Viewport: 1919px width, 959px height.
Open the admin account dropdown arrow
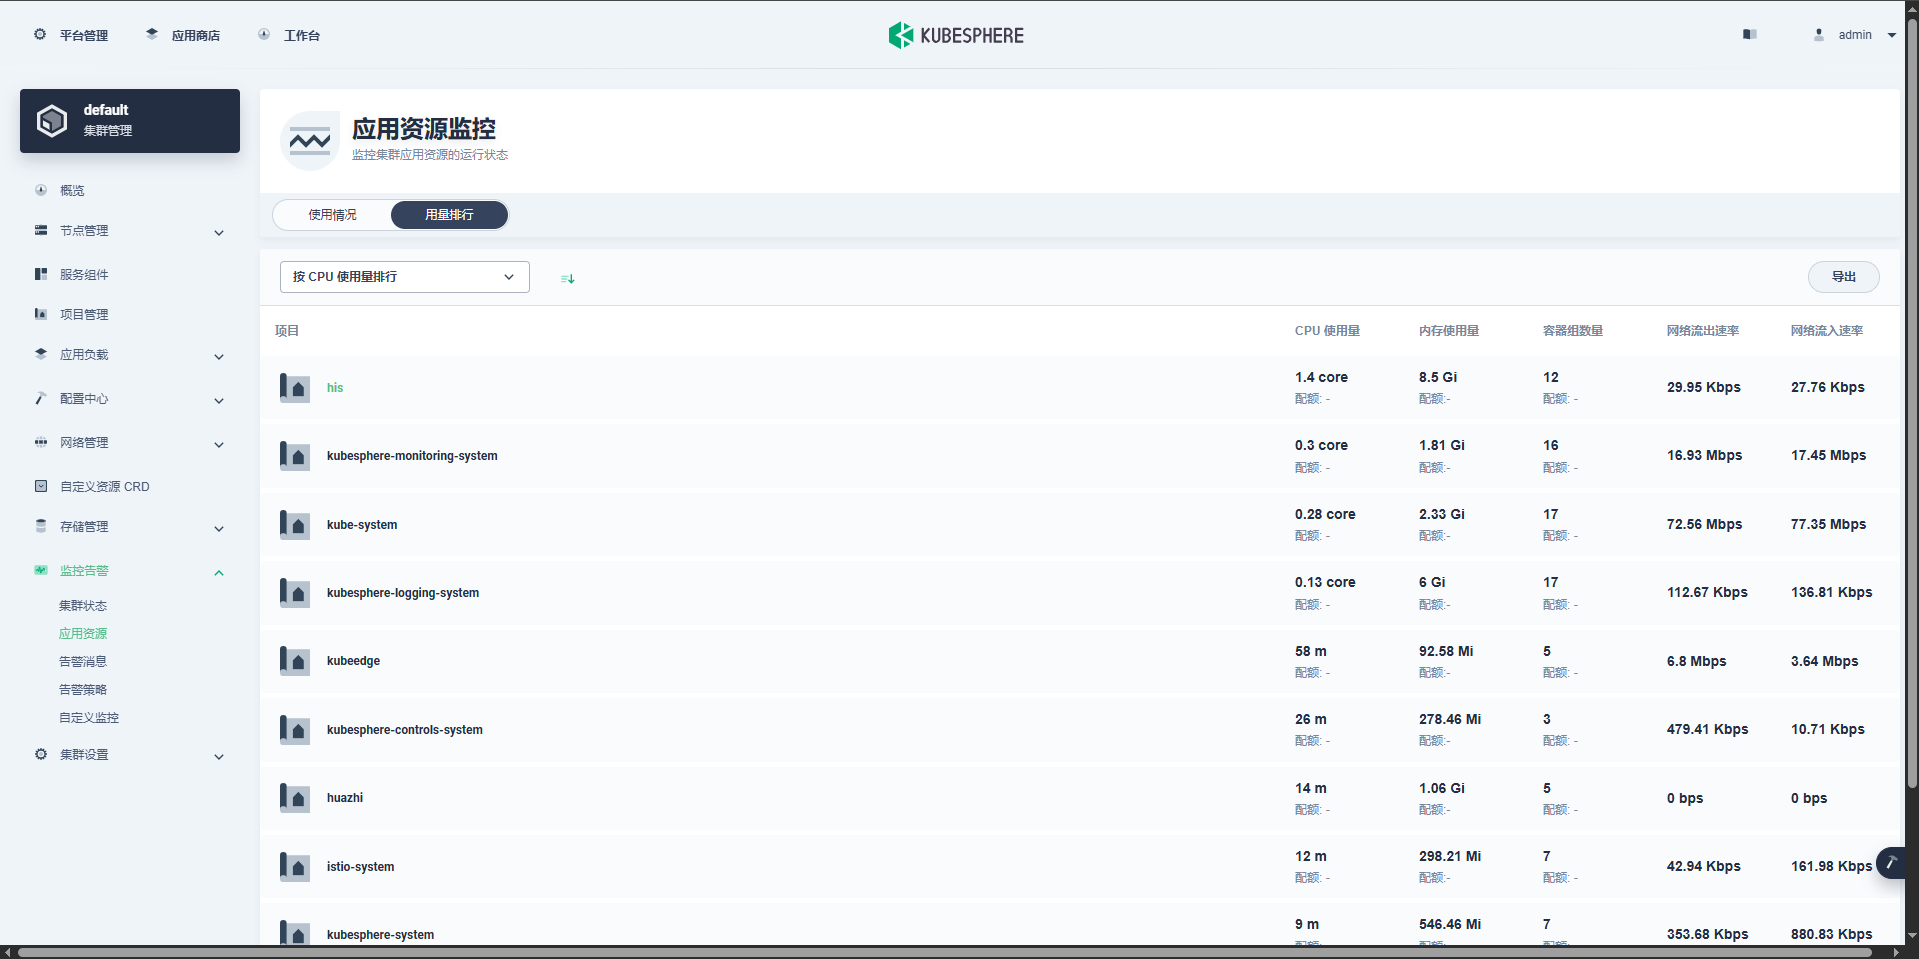[1892, 35]
